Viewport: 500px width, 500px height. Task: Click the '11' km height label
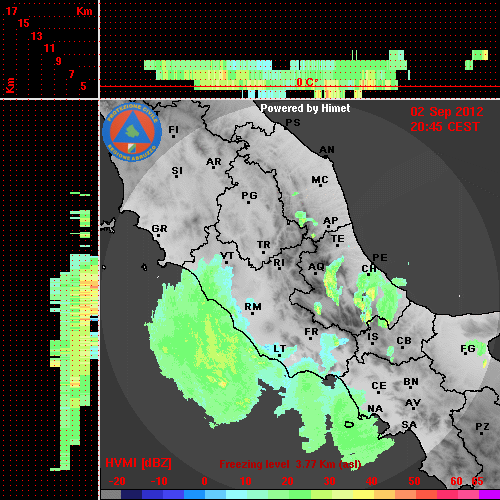[x=49, y=48]
